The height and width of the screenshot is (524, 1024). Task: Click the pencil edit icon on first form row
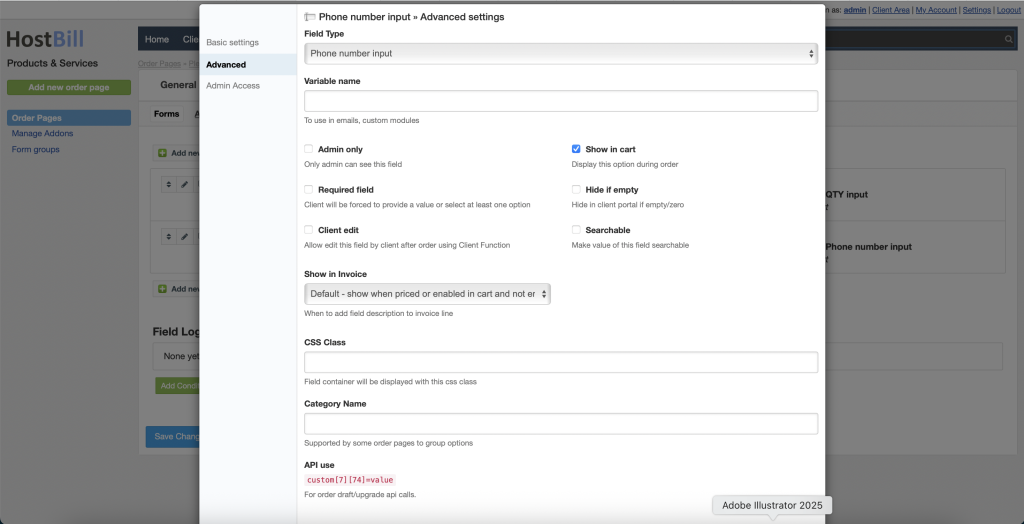[x=184, y=185]
